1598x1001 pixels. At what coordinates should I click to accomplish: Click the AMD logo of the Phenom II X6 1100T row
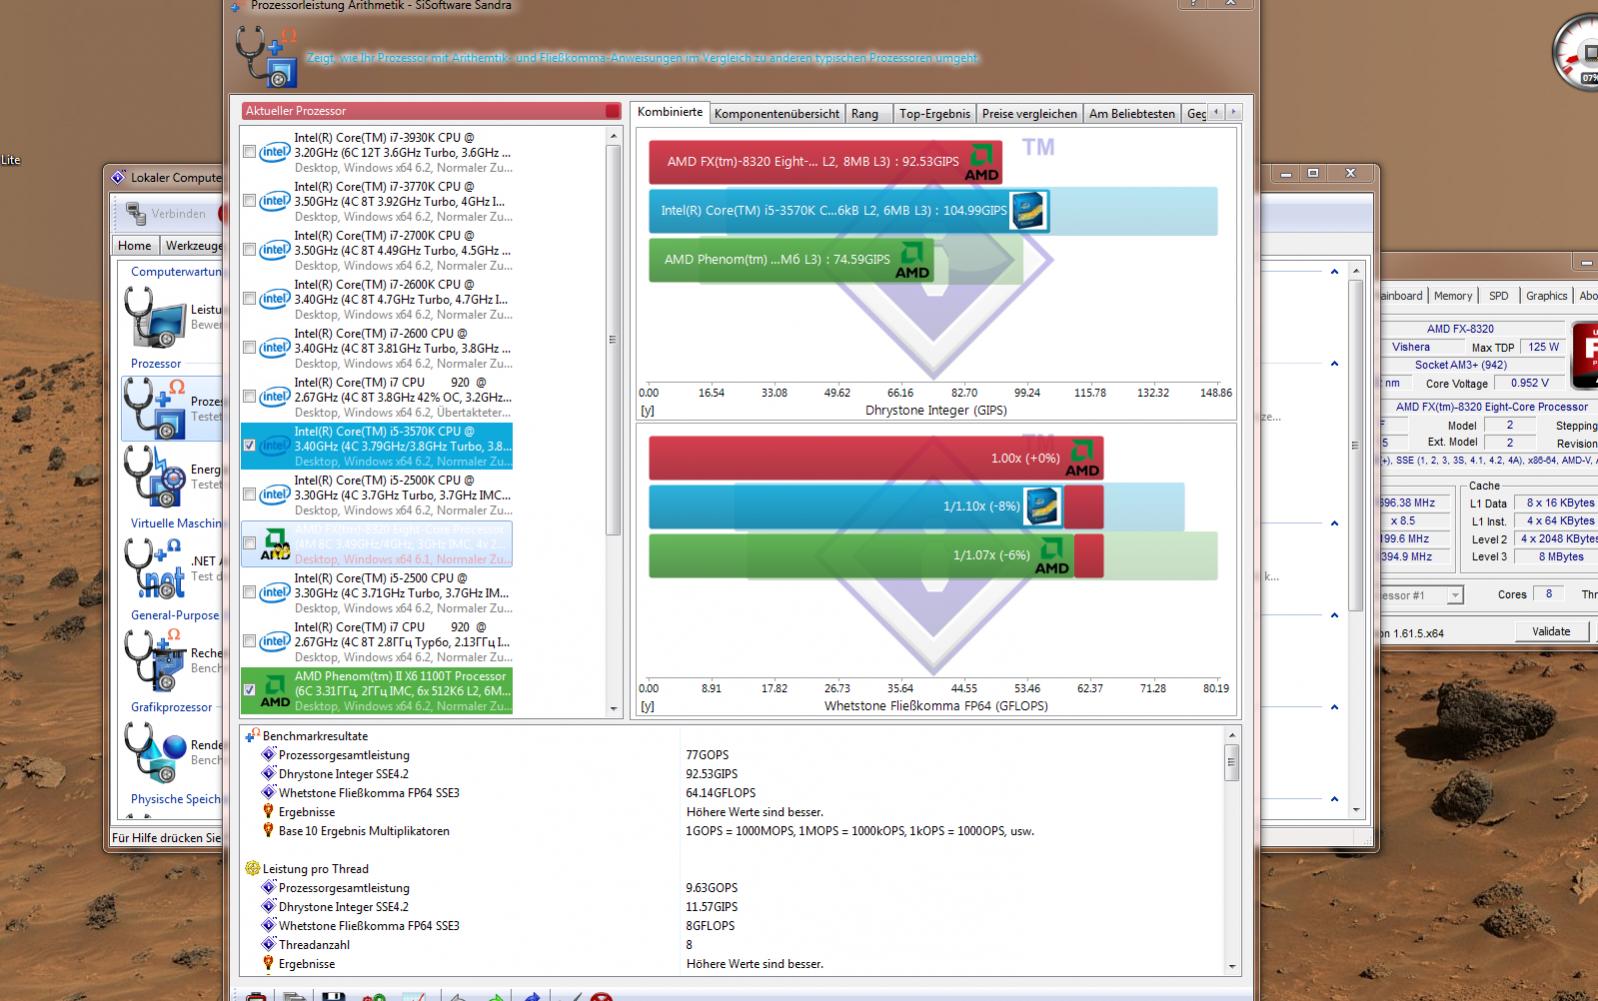(274, 692)
